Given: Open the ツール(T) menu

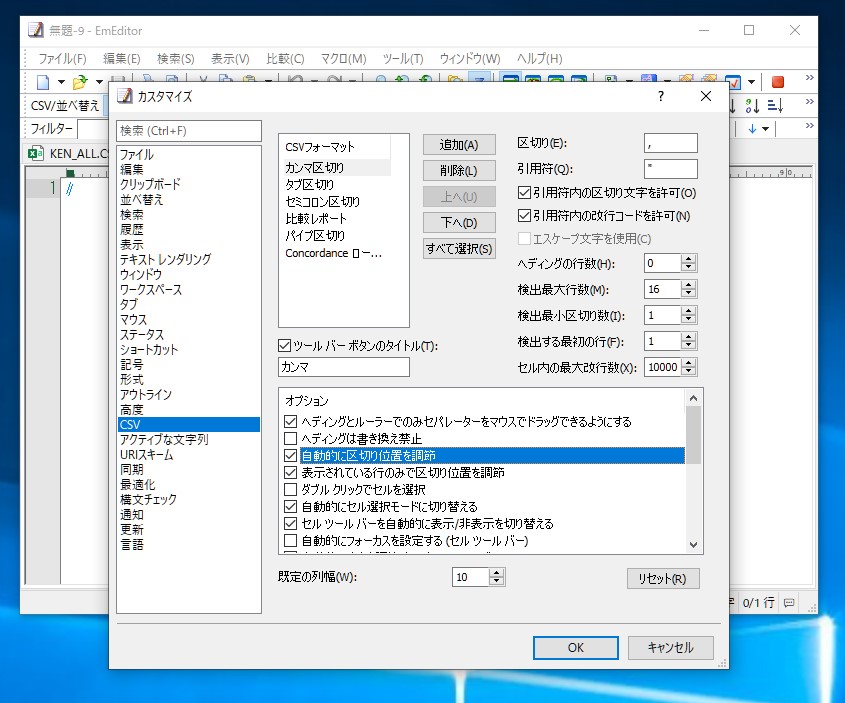Looking at the screenshot, I should [x=403, y=59].
